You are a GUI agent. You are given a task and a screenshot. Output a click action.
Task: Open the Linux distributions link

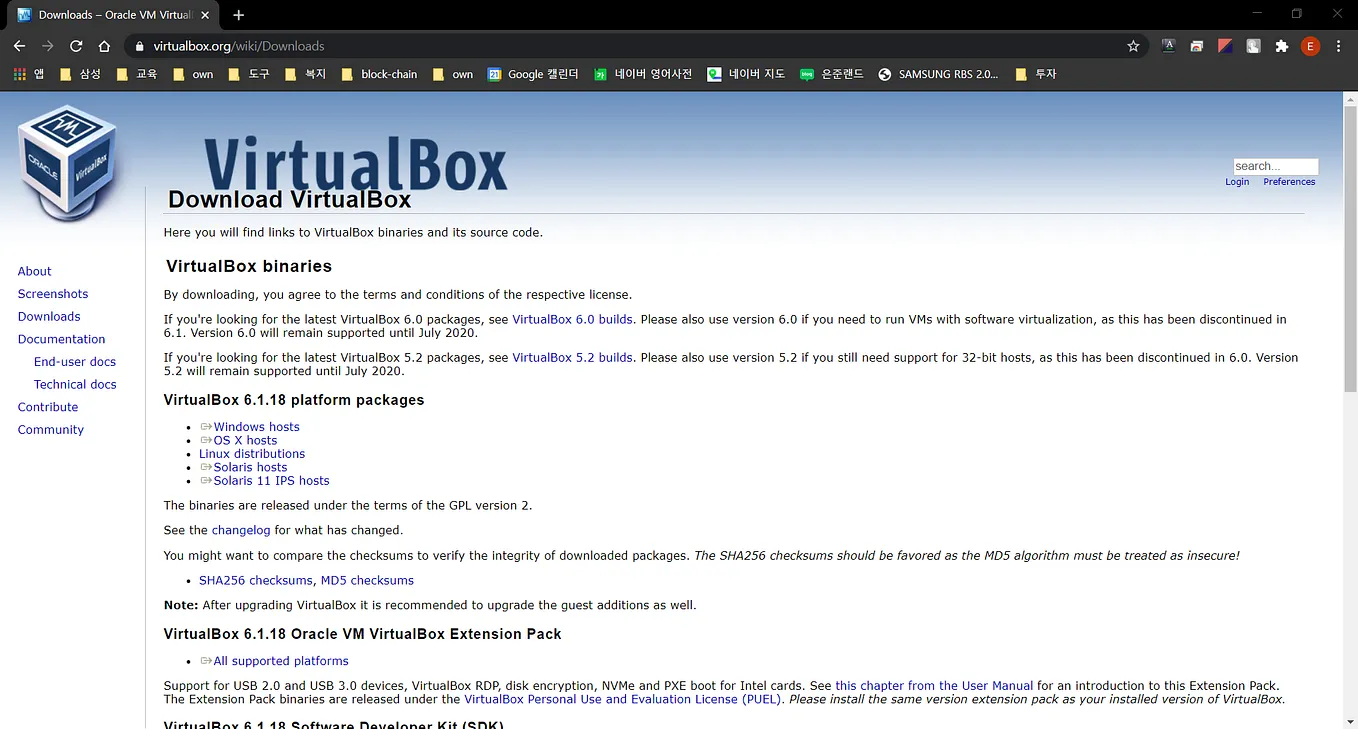pos(252,454)
